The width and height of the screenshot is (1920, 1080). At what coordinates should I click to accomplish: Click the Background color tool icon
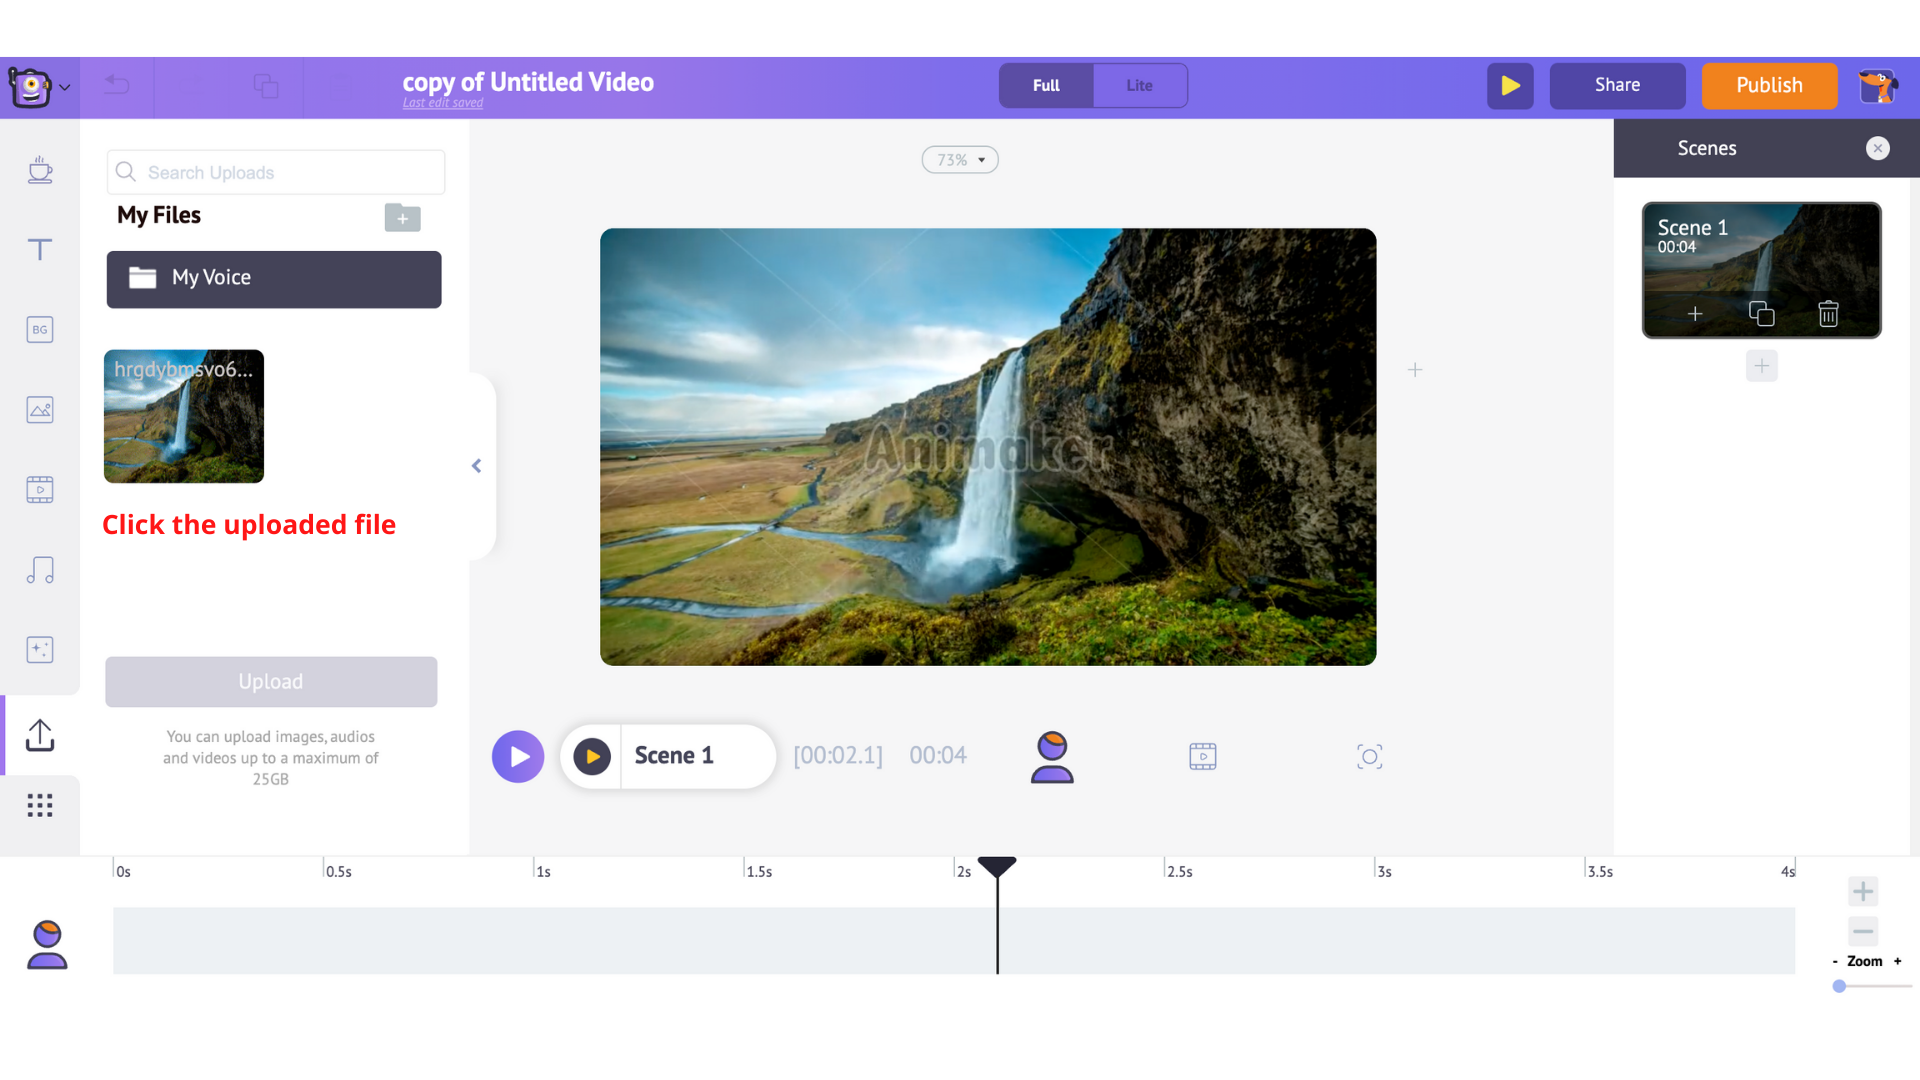(38, 328)
